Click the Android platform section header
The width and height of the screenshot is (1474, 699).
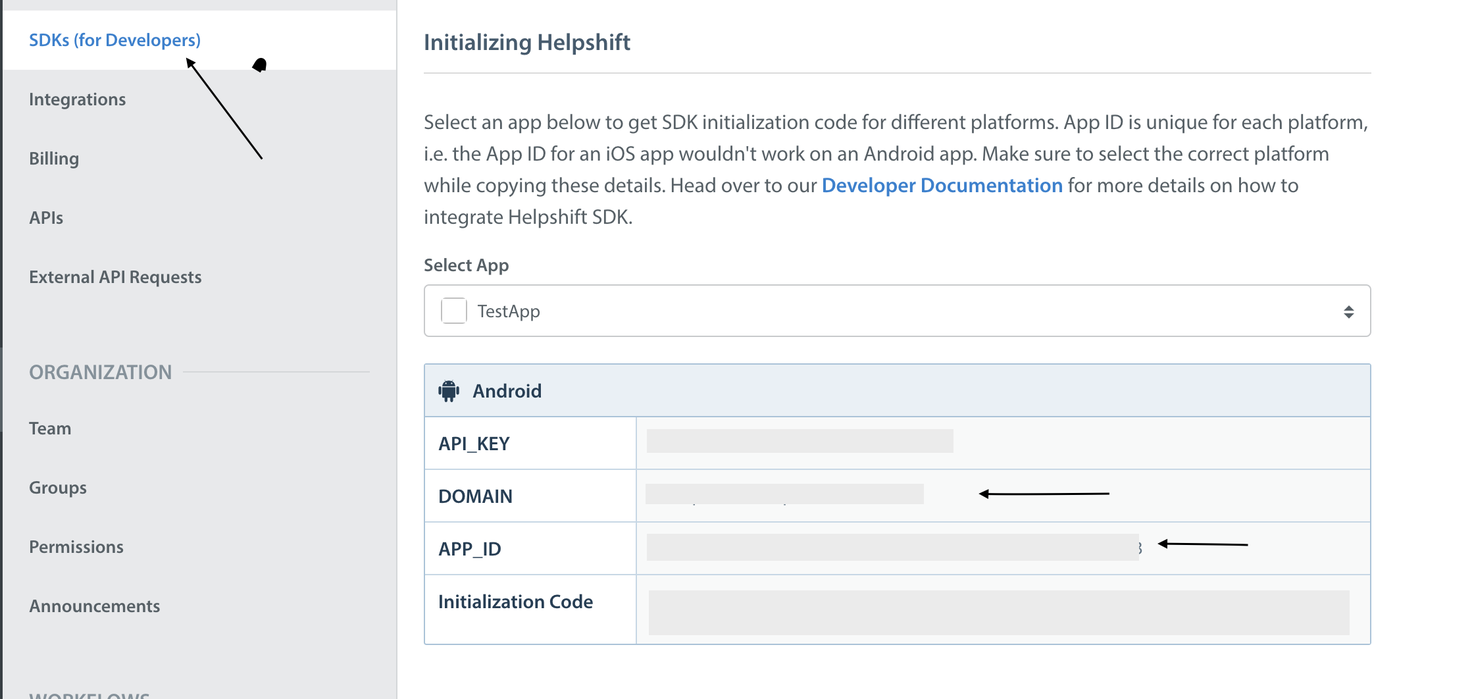pyautogui.click(x=896, y=391)
